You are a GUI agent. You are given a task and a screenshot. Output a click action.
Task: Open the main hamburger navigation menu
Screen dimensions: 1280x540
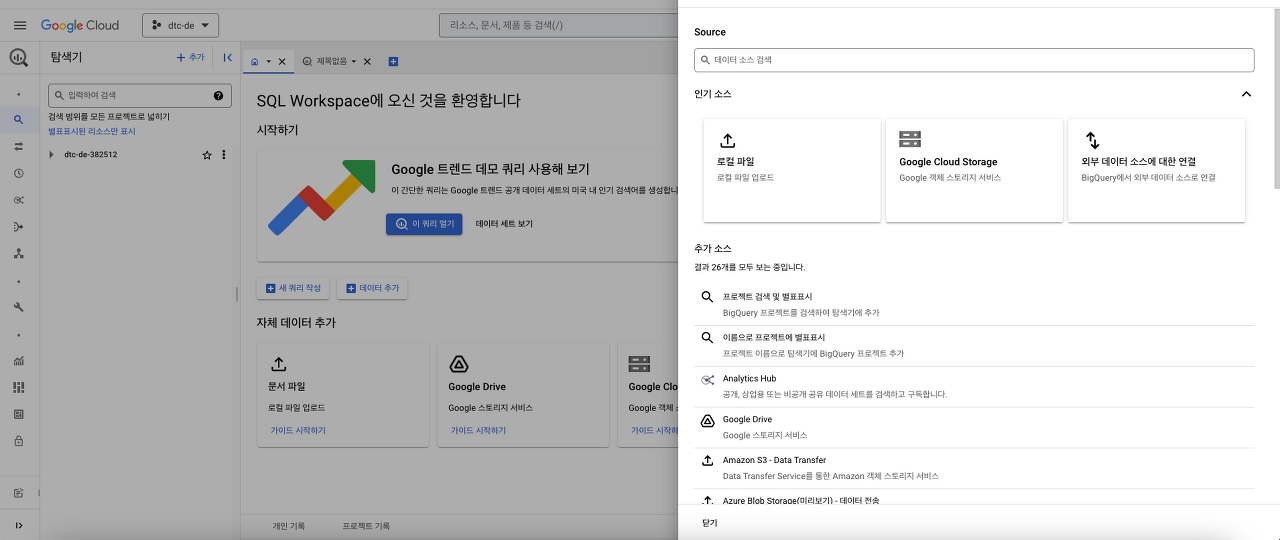(x=20, y=25)
